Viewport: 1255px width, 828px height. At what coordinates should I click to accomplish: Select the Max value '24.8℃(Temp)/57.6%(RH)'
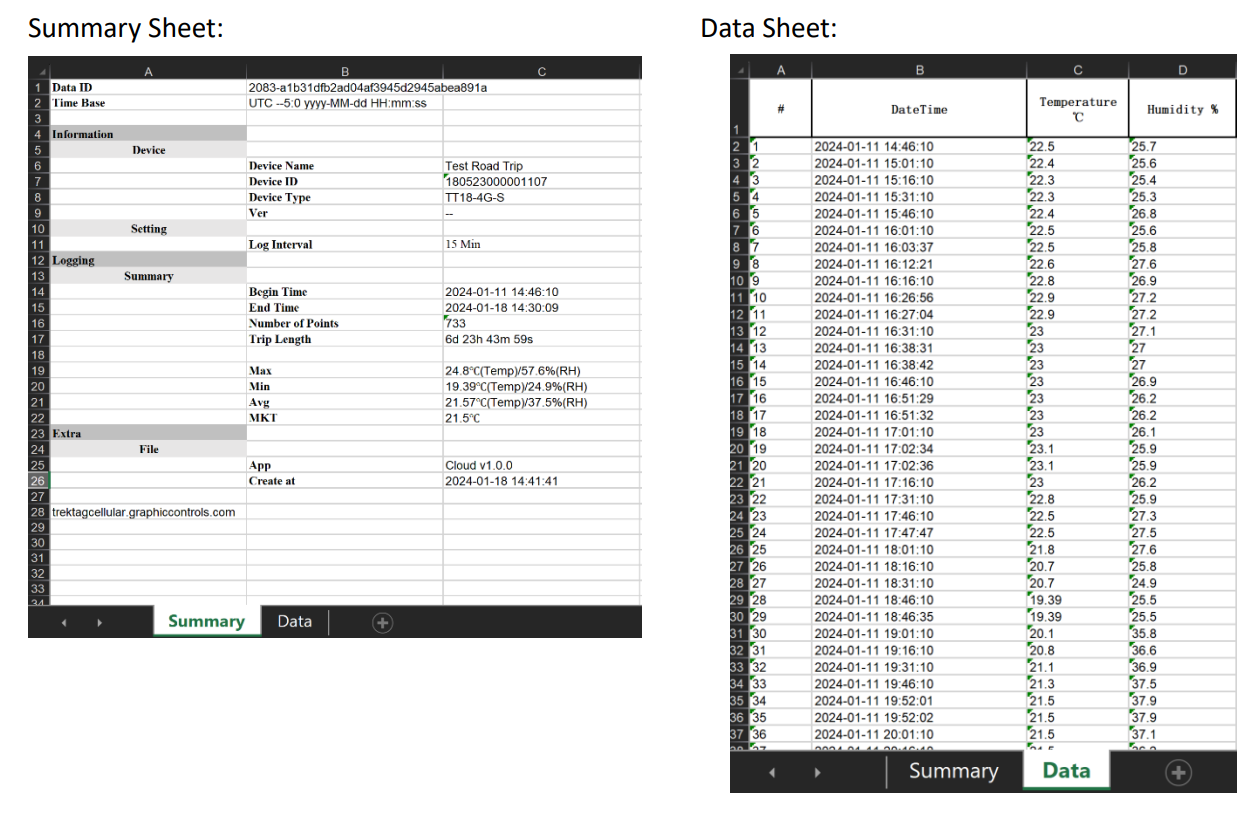[x=541, y=371]
